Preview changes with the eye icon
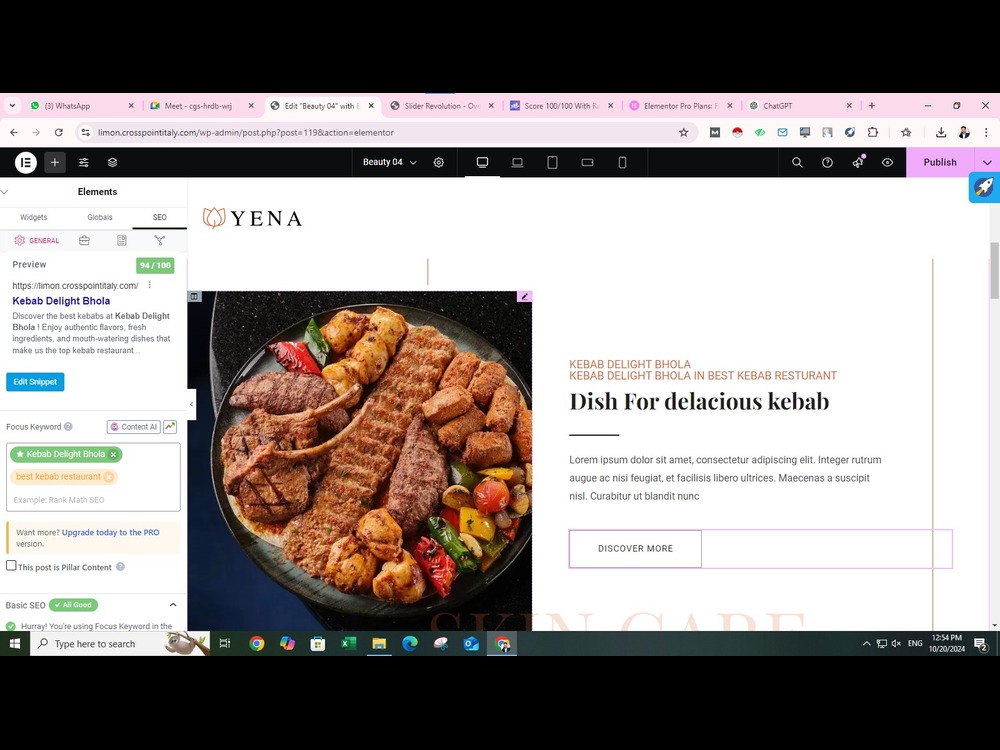1000x750 pixels. (x=887, y=163)
